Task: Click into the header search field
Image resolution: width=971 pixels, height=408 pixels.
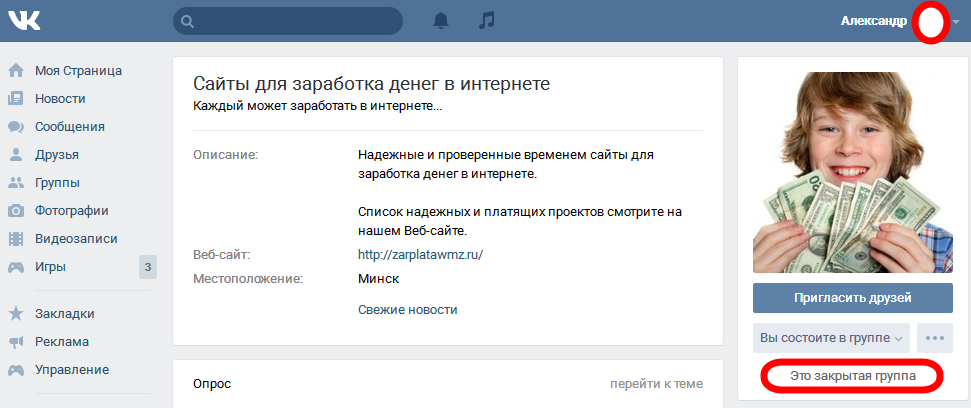Action: point(292,21)
